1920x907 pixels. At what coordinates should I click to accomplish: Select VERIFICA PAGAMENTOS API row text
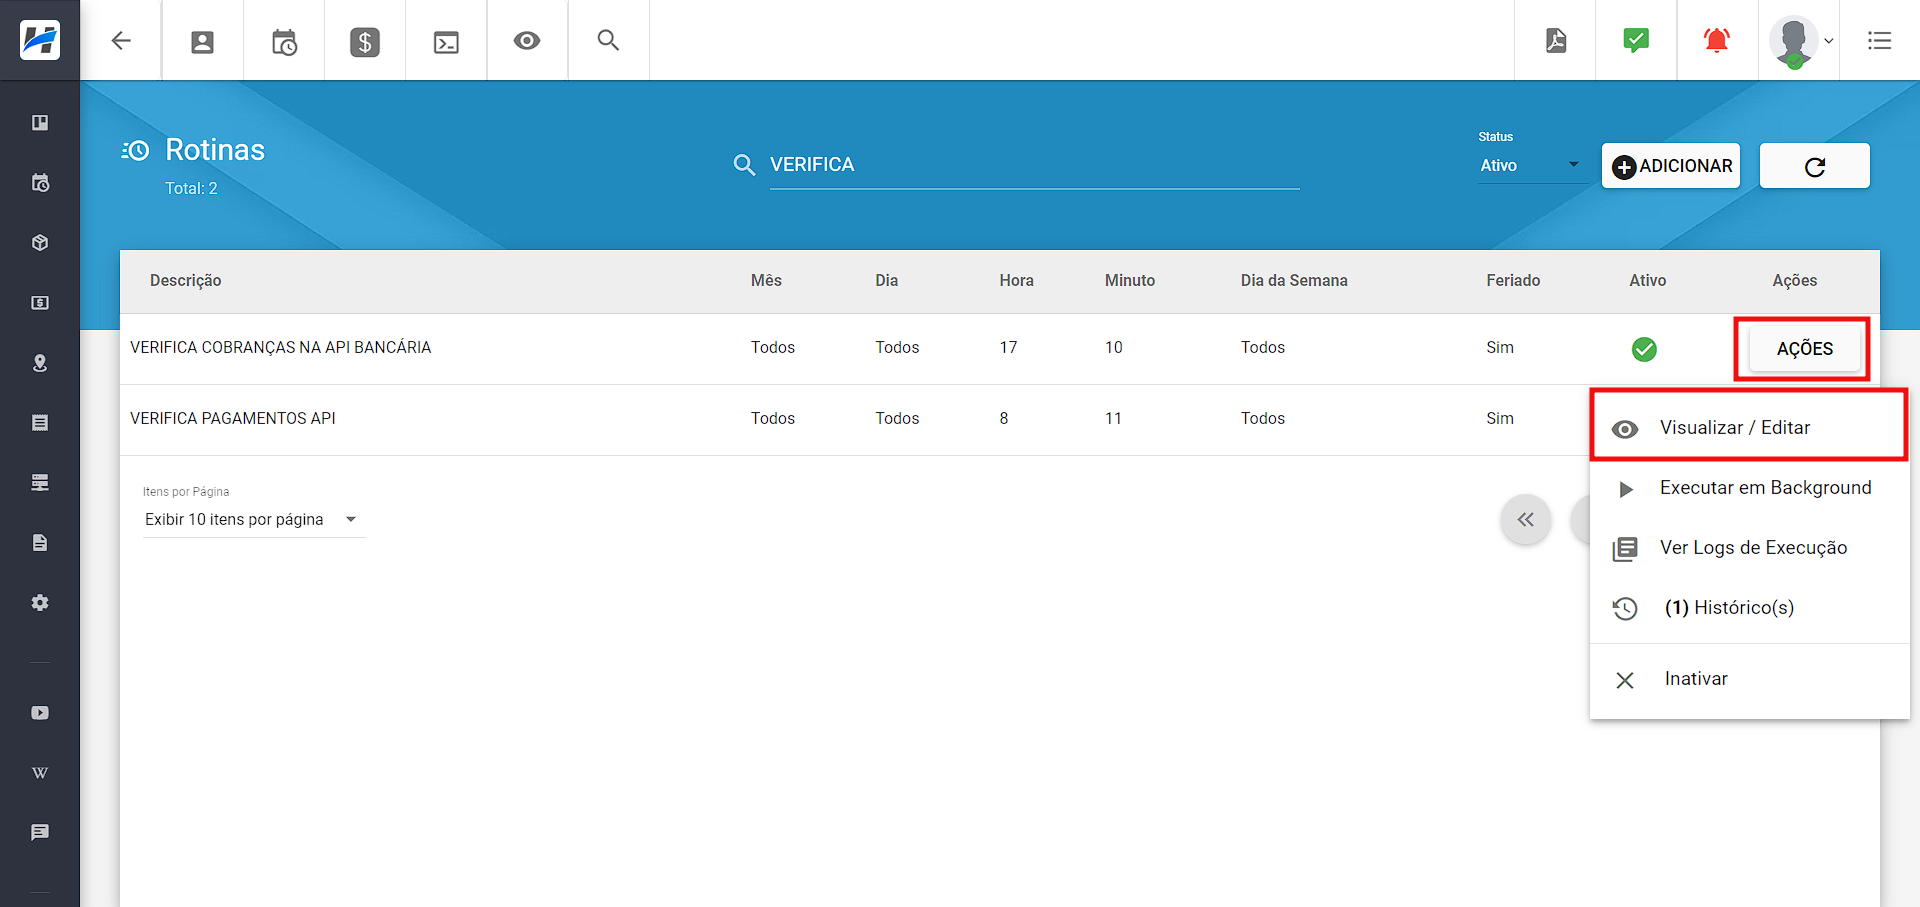(233, 419)
